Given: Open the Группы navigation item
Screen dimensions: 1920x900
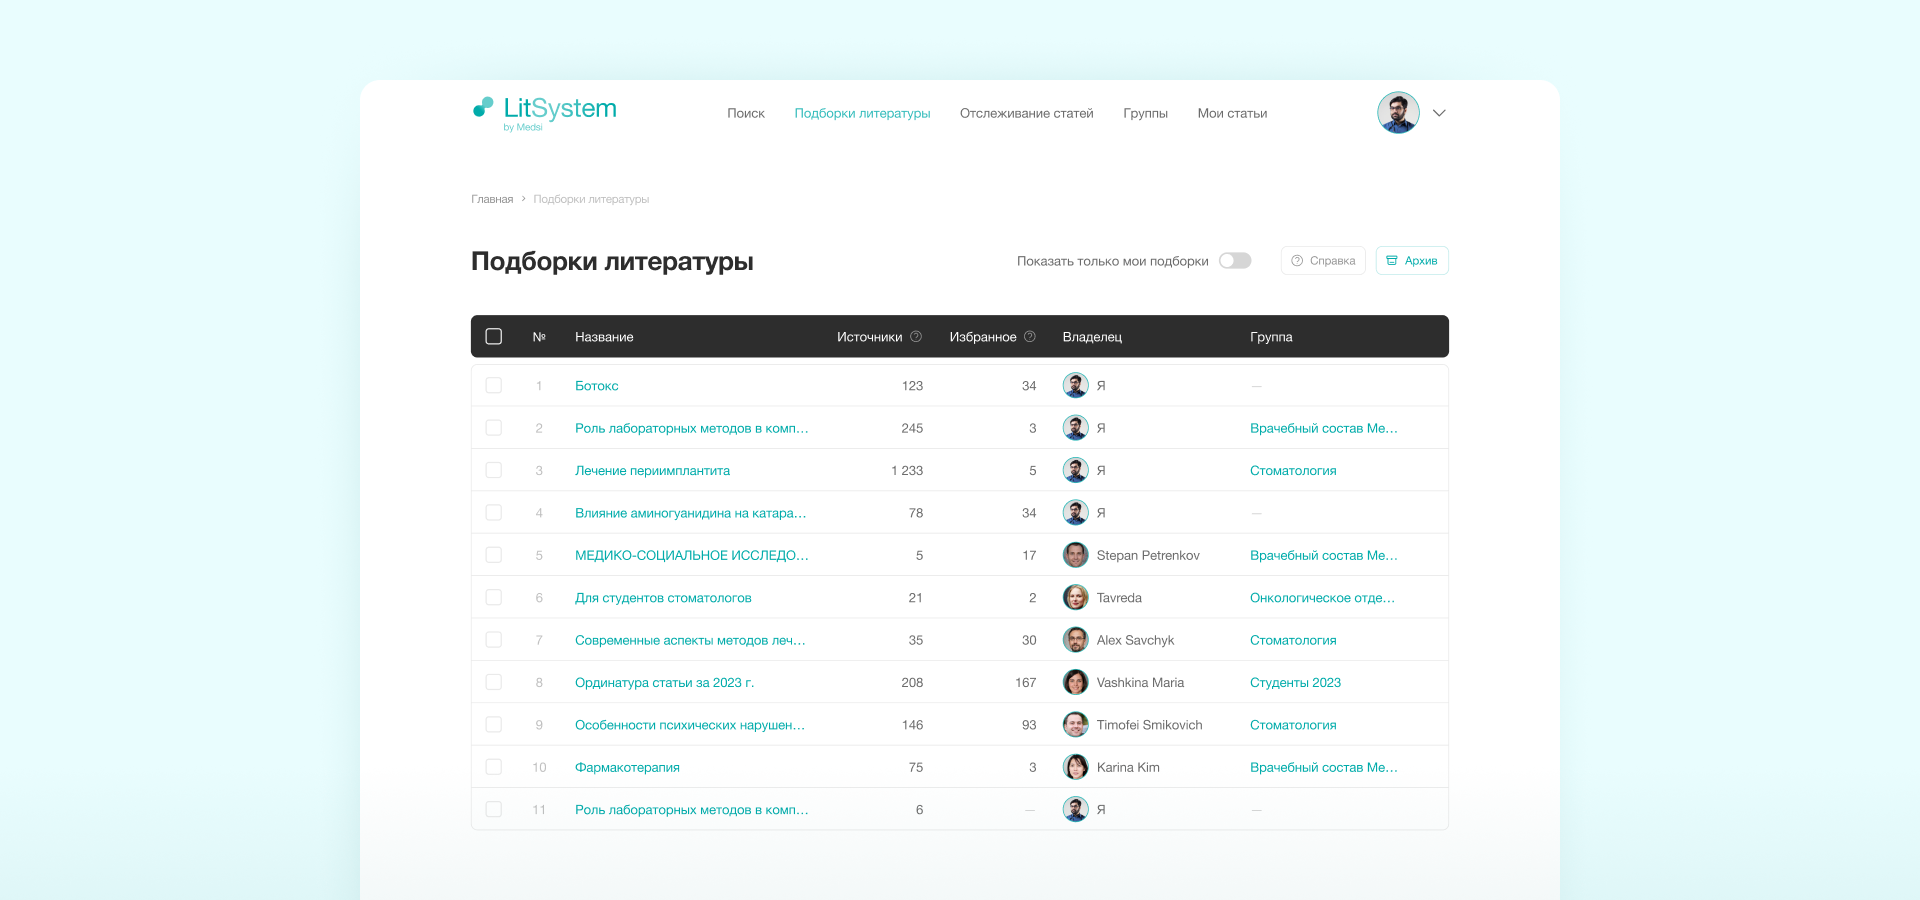Looking at the screenshot, I should [1145, 114].
